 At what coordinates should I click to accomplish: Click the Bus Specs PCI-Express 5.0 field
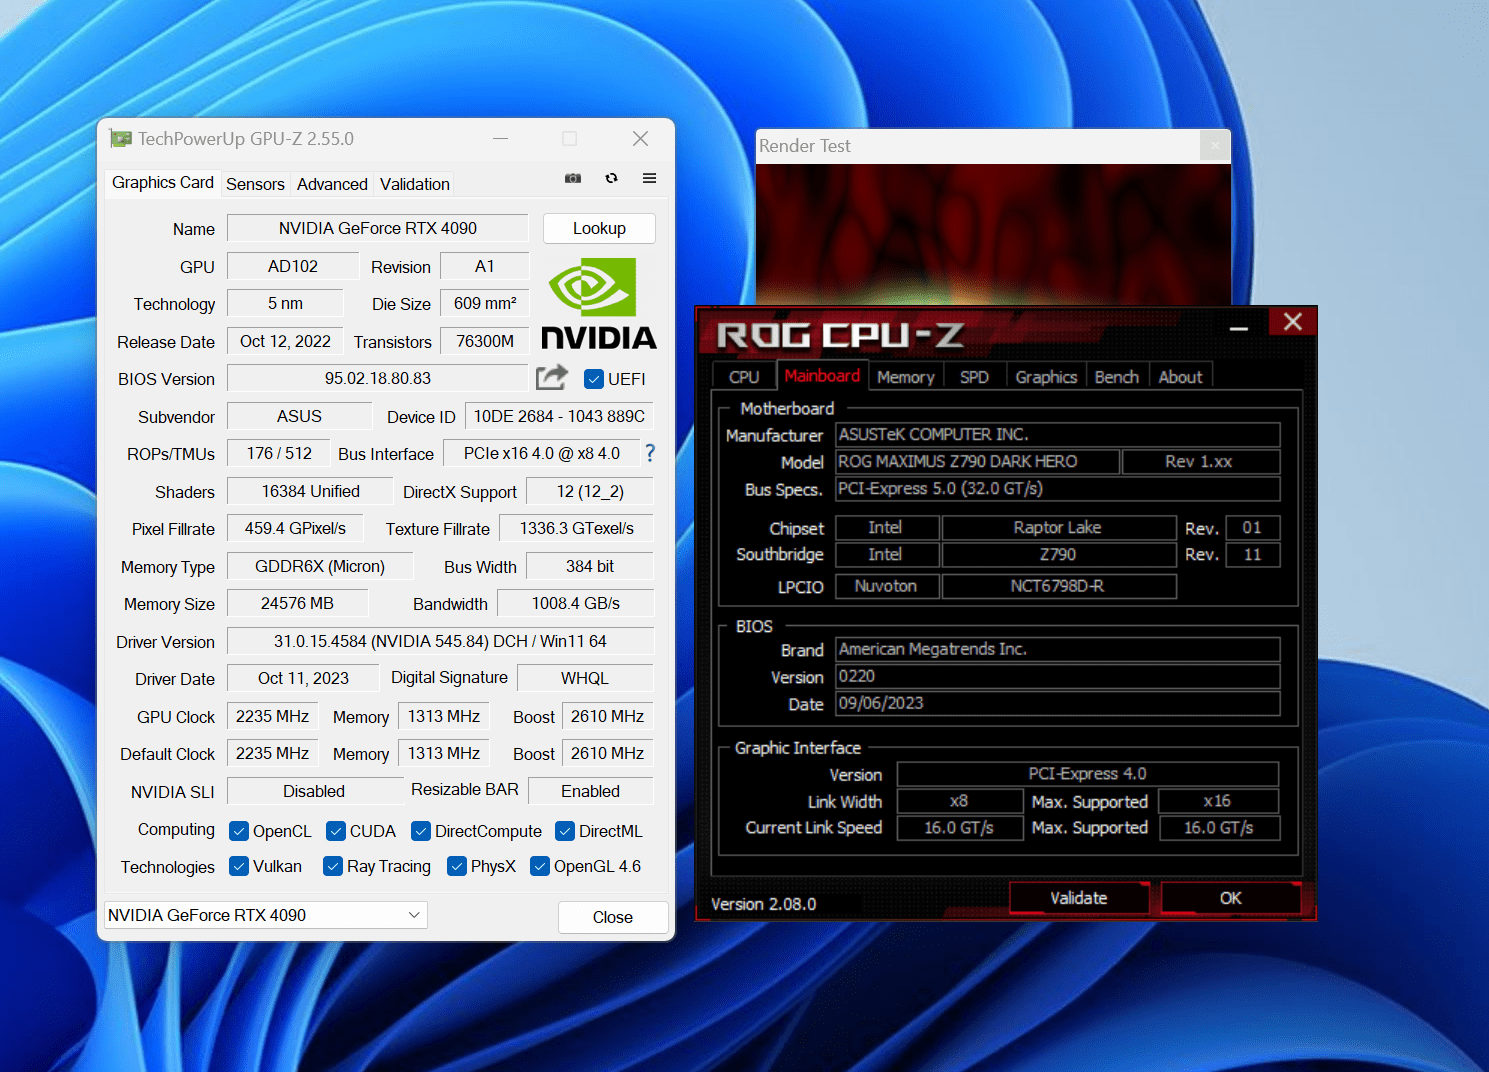[1057, 488]
